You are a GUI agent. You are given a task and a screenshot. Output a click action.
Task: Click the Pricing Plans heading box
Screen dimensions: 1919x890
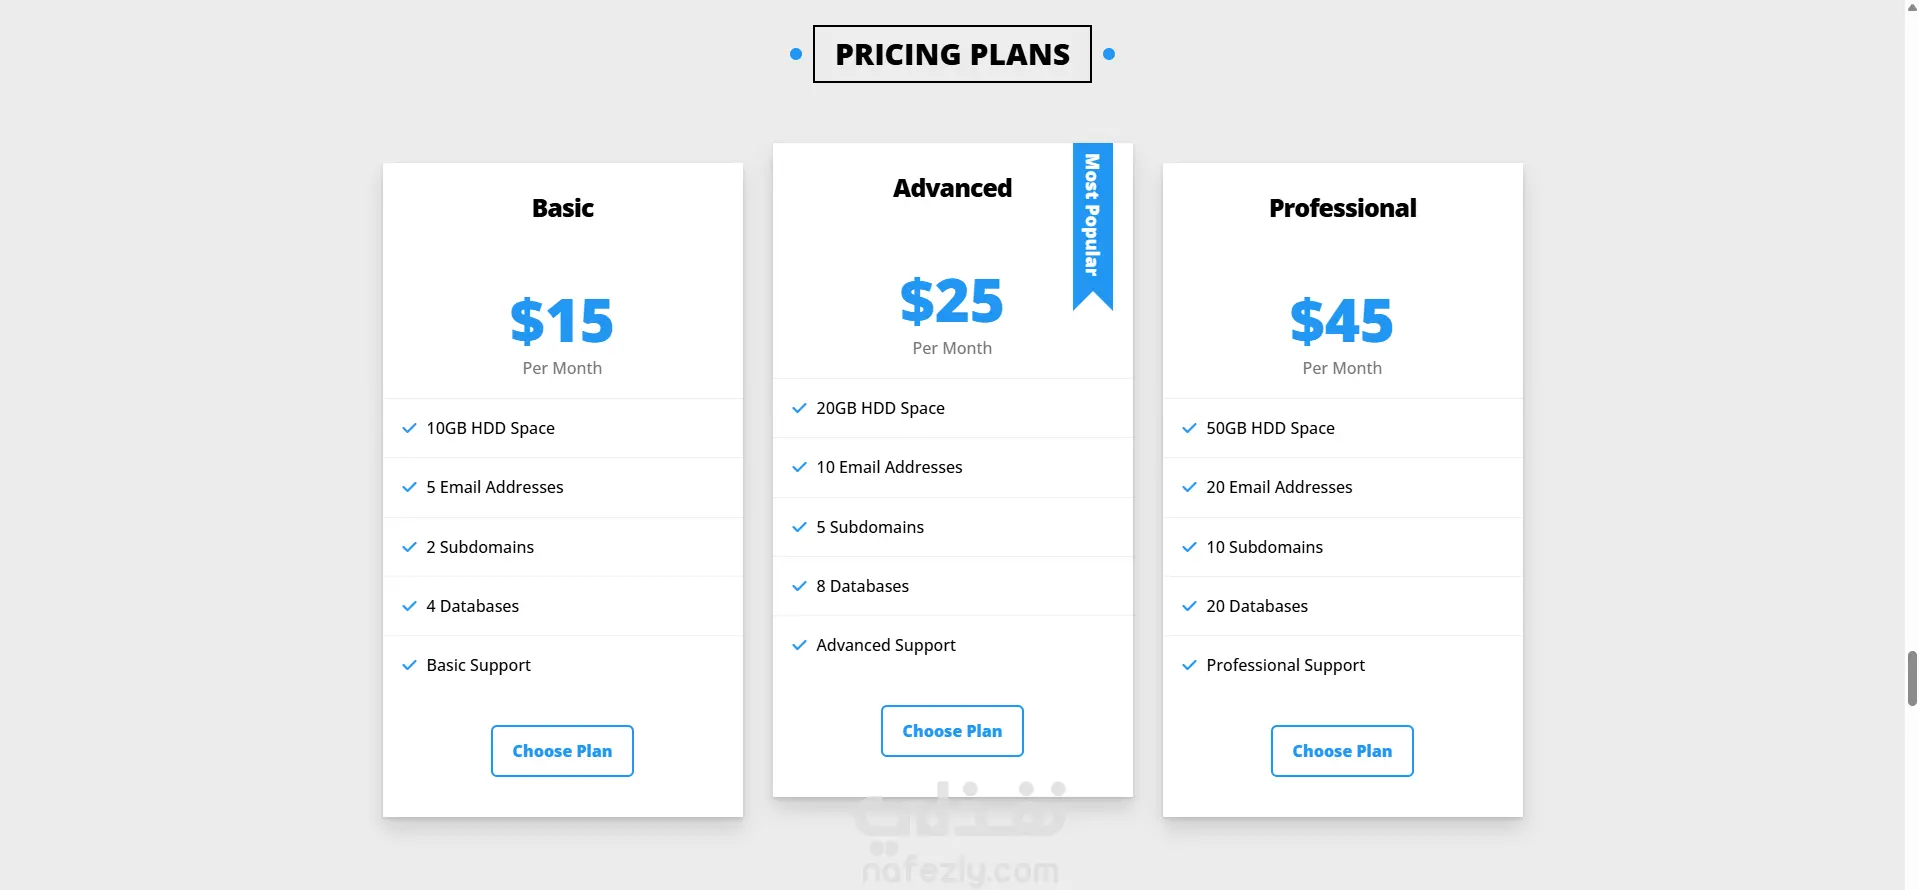[x=952, y=54]
